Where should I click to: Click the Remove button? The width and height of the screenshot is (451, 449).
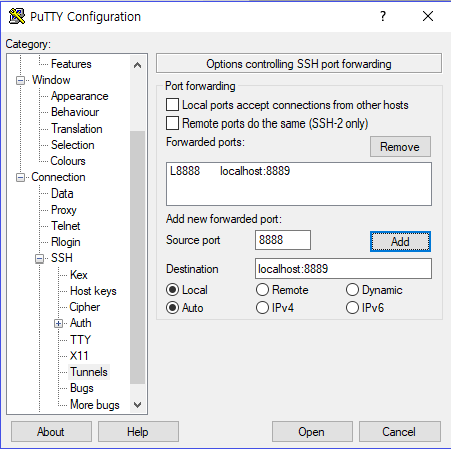400,147
